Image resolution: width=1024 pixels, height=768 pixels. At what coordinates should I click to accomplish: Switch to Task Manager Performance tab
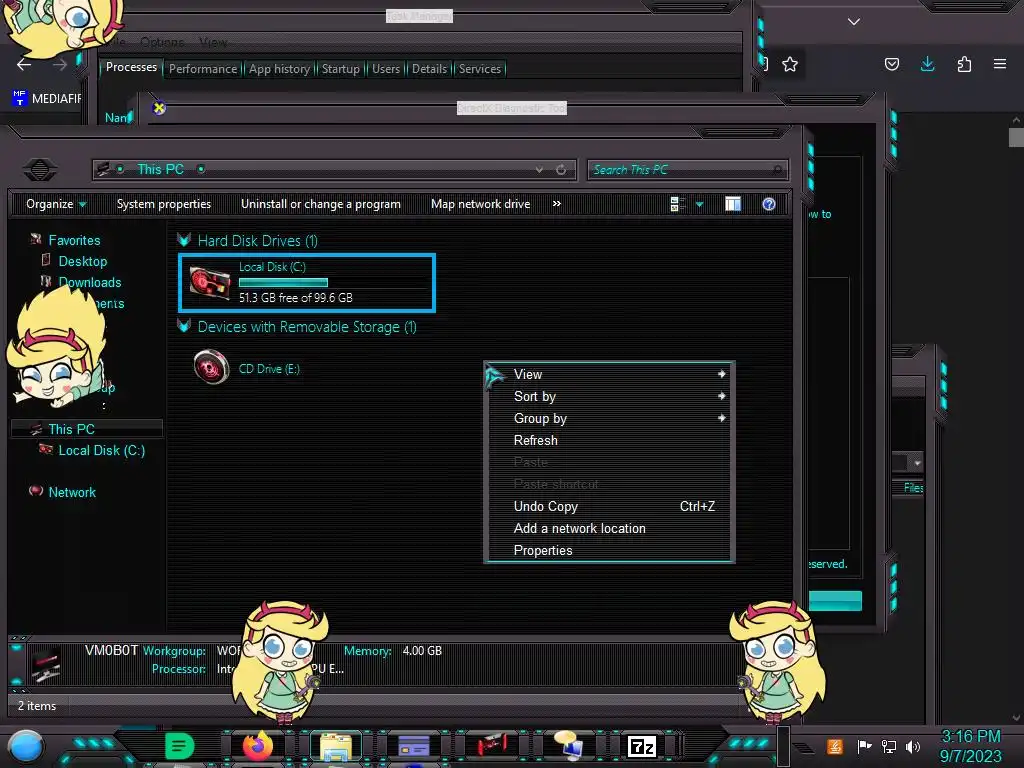pos(203,69)
